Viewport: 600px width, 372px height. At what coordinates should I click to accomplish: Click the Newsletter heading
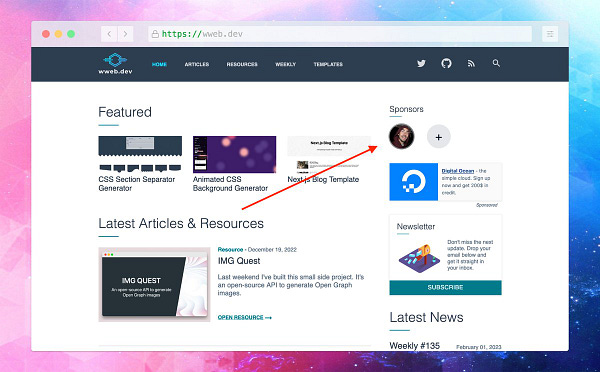[416, 227]
